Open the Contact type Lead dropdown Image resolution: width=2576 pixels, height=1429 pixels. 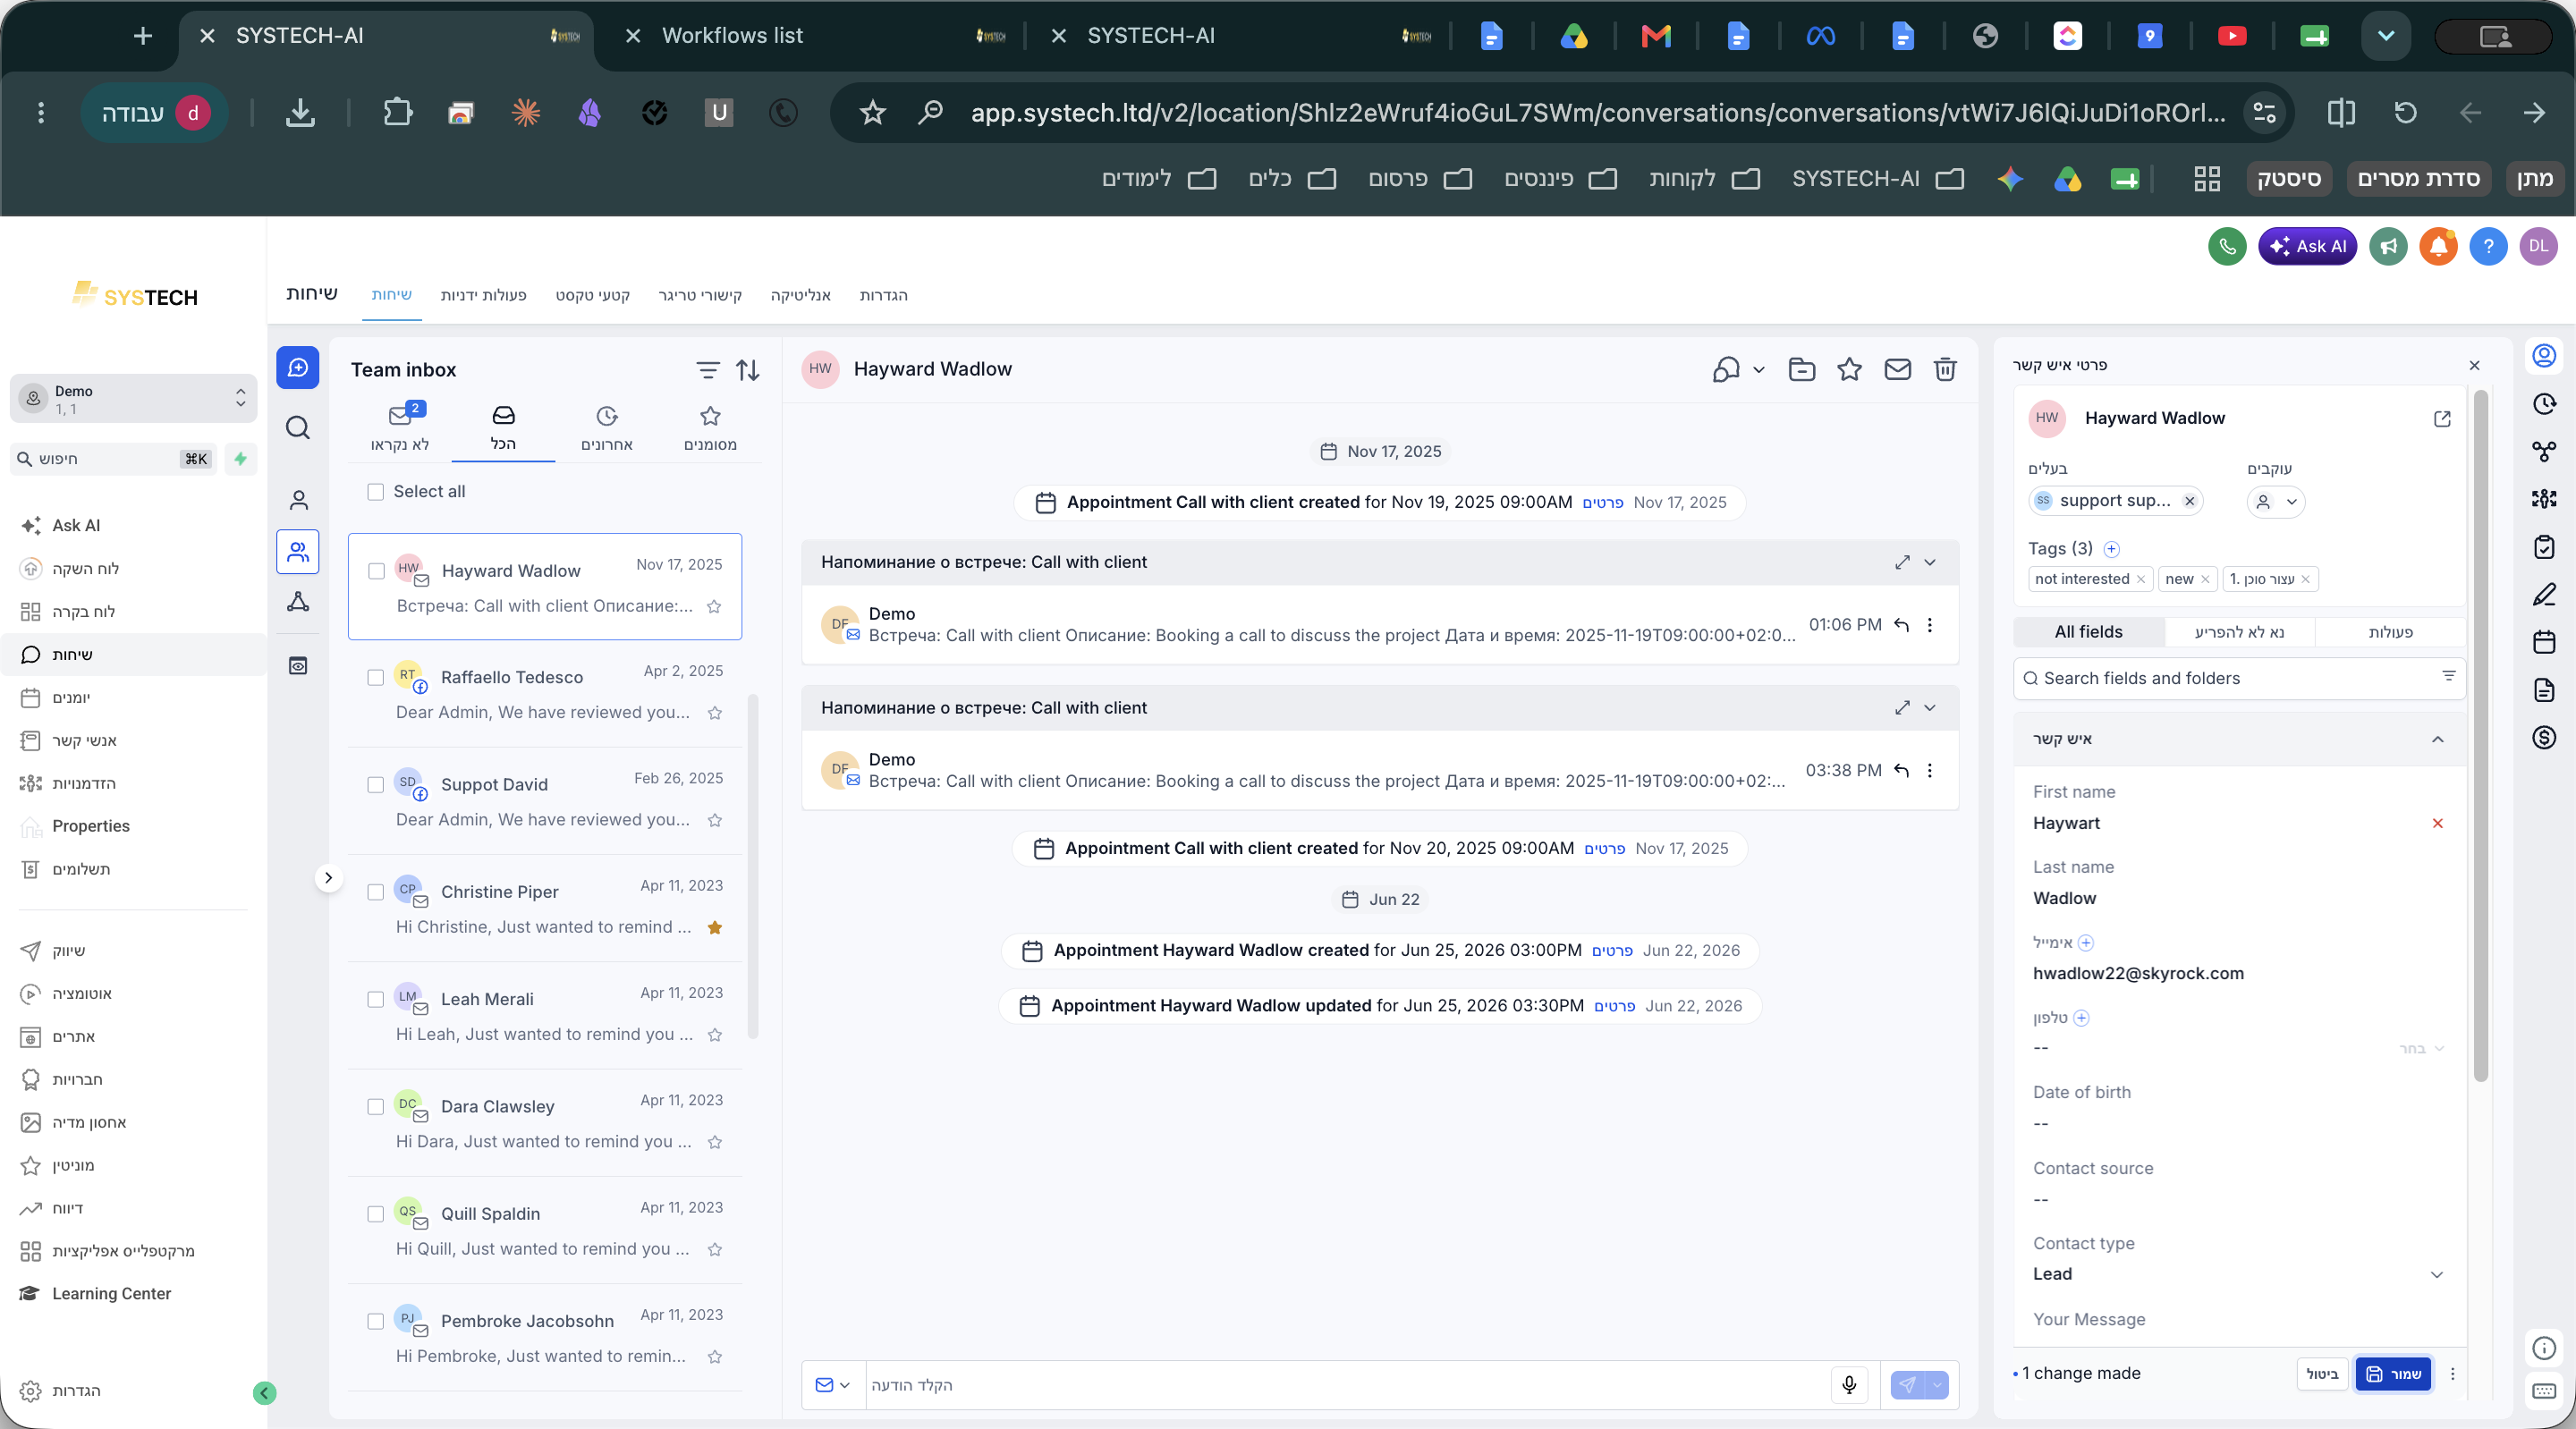tap(2238, 1274)
